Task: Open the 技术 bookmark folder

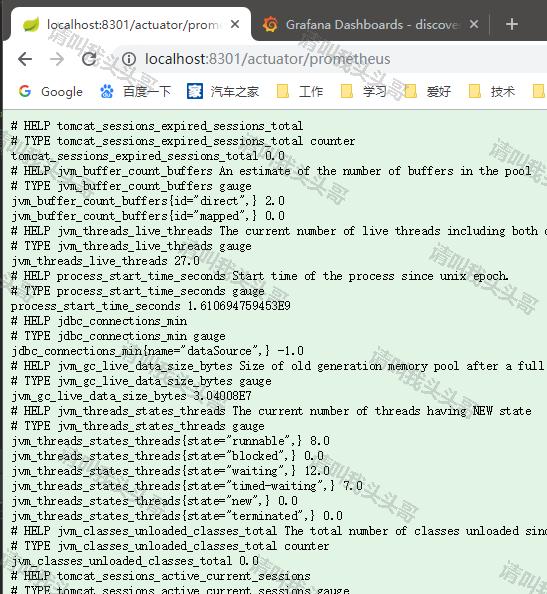Action: (492, 91)
